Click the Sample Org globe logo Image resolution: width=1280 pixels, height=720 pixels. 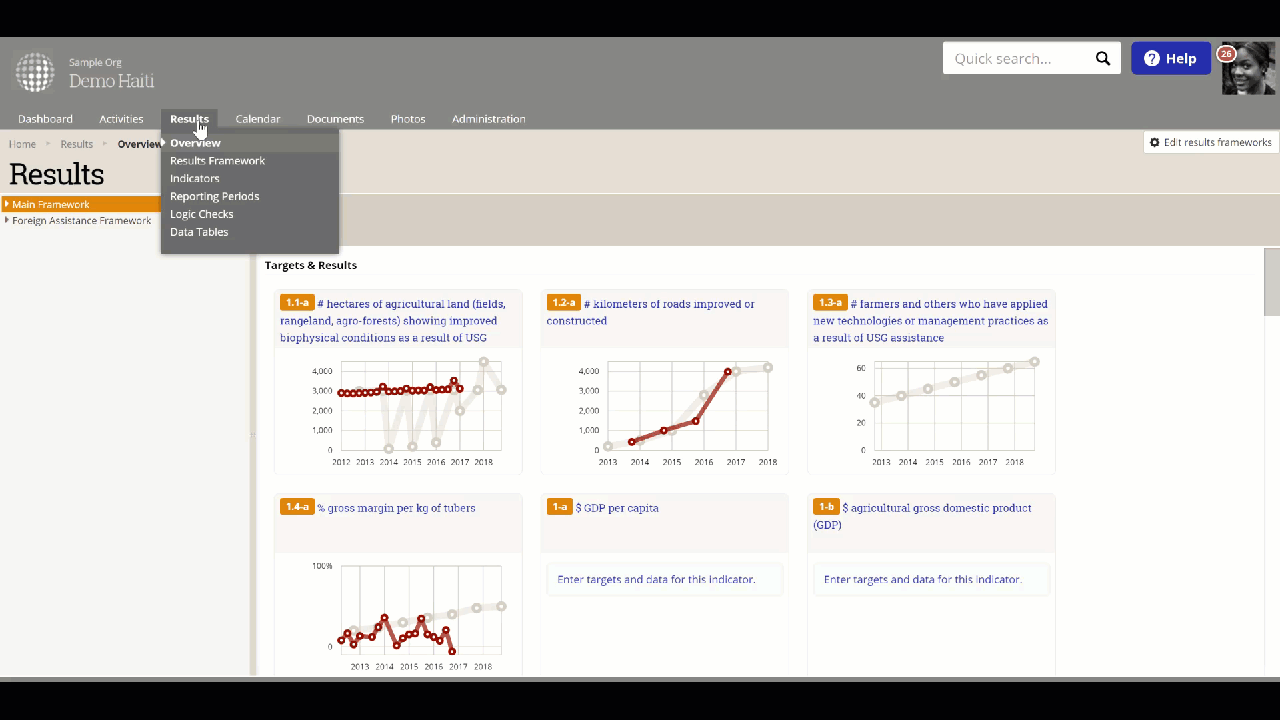[35, 72]
